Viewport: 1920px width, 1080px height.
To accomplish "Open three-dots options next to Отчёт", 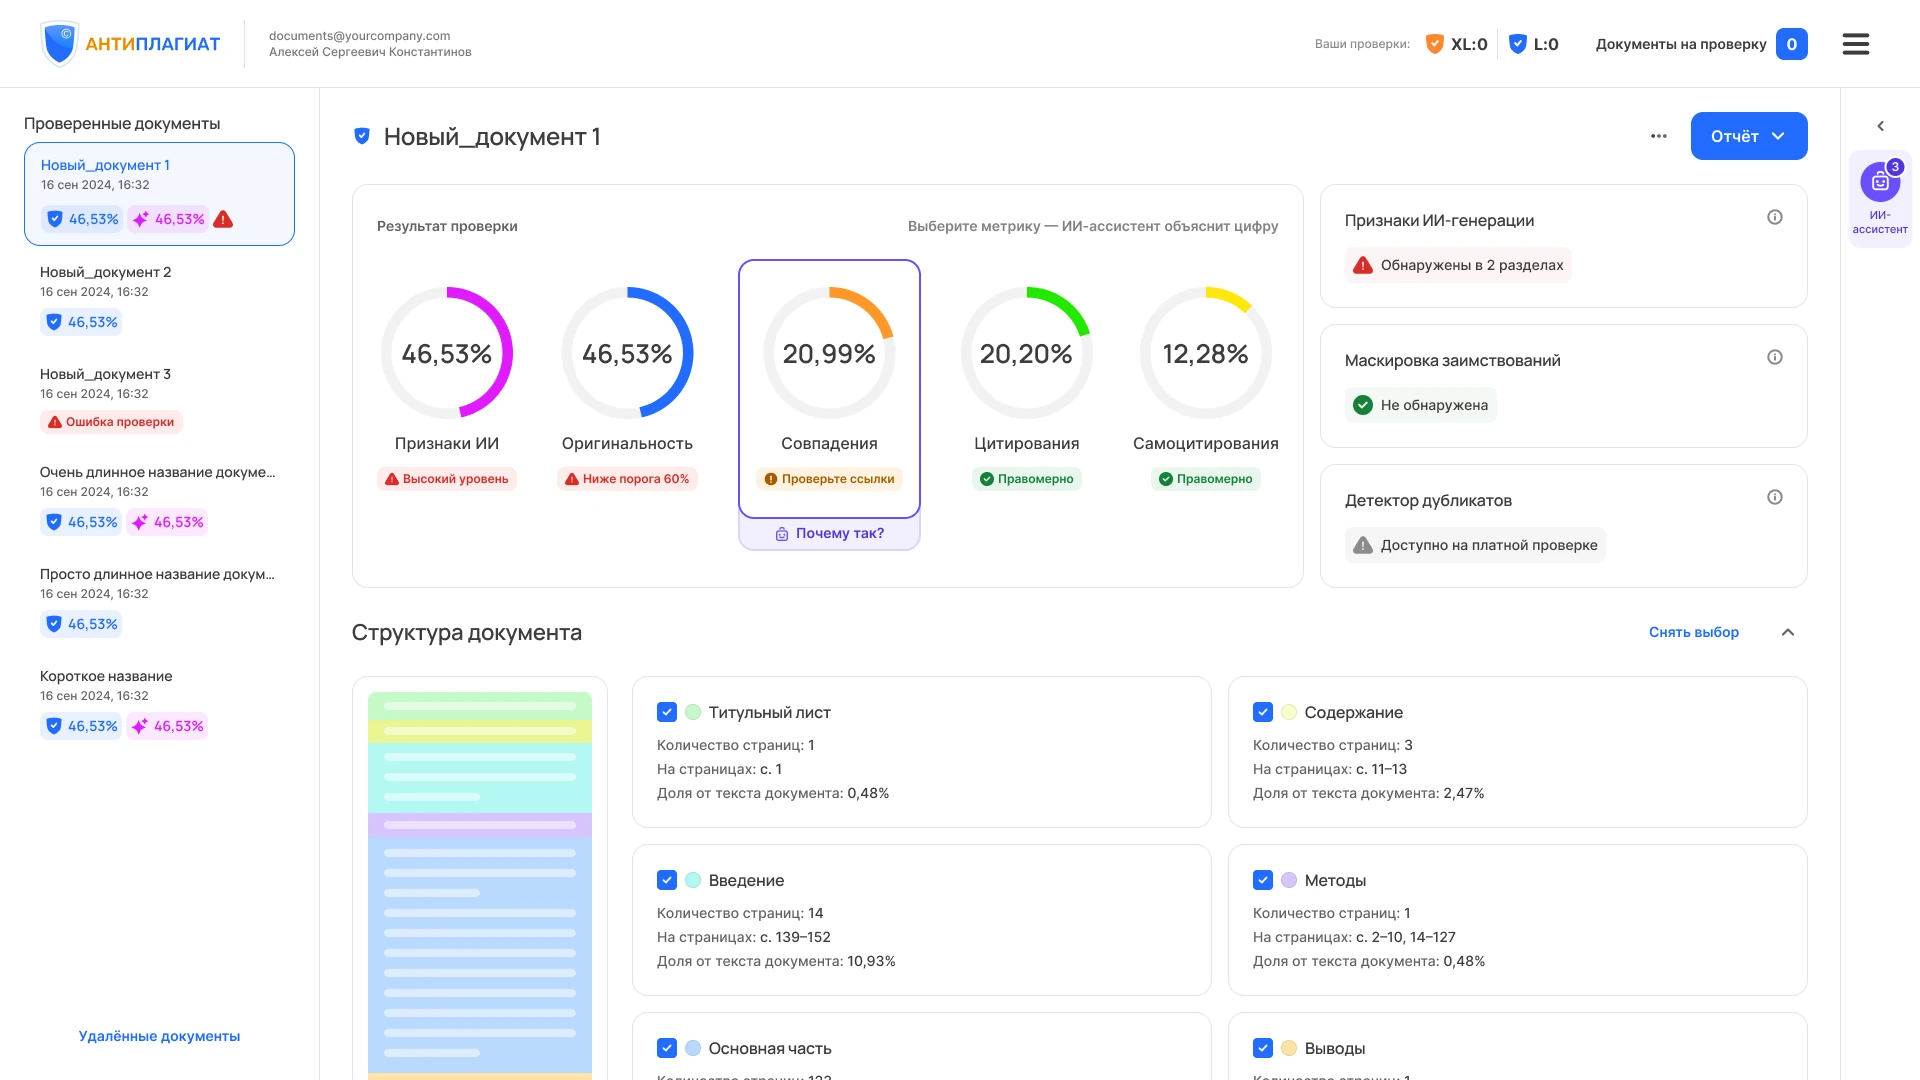I will coord(1659,136).
